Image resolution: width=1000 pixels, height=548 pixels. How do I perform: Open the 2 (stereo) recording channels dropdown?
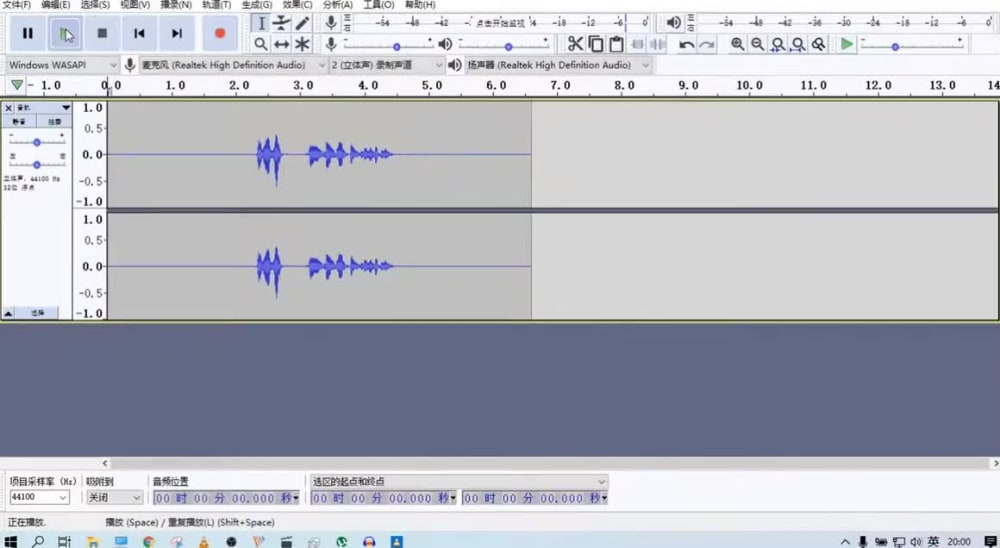tap(386, 65)
